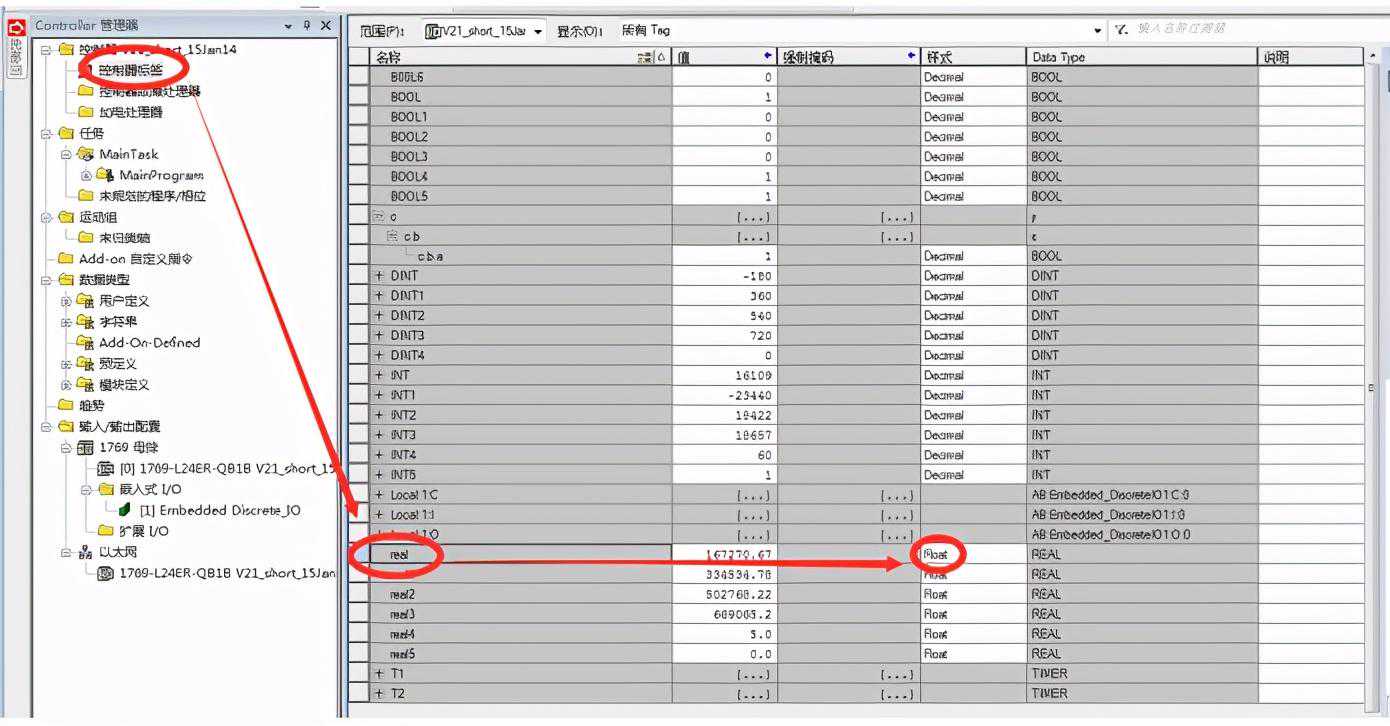Pin the Controller organizer panel
Image resolution: width=1390 pixels, height=726 pixels.
pos(307,25)
